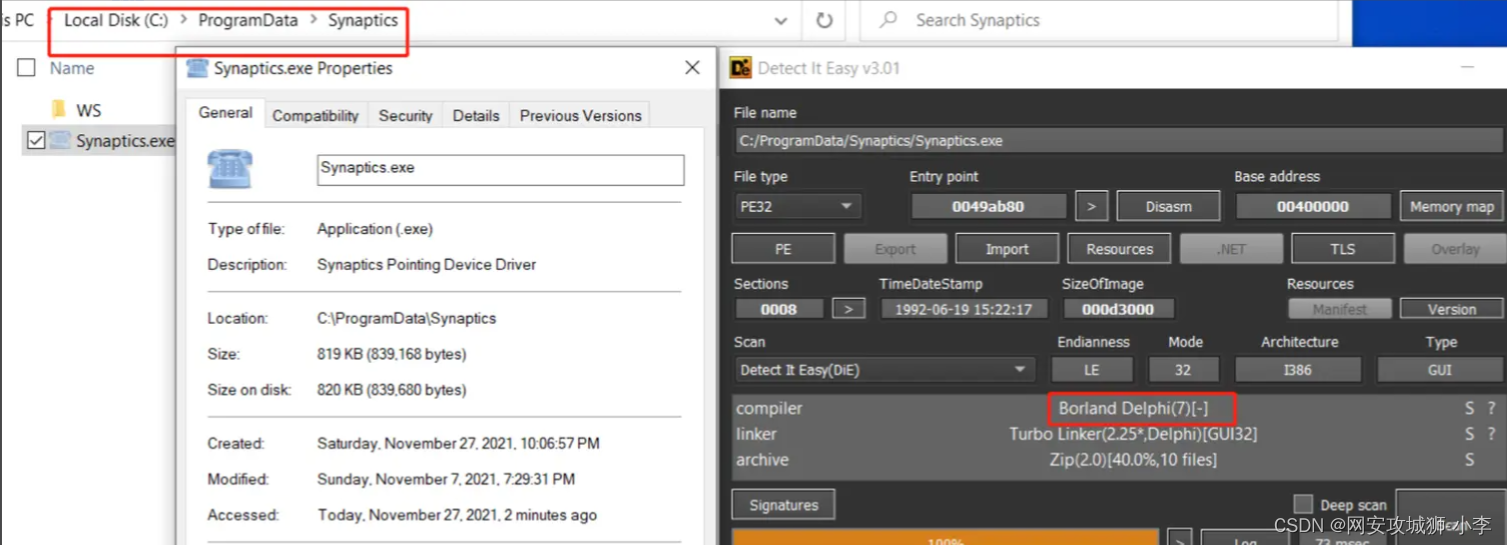
Task: Open the Version resource button
Action: click(x=1452, y=309)
